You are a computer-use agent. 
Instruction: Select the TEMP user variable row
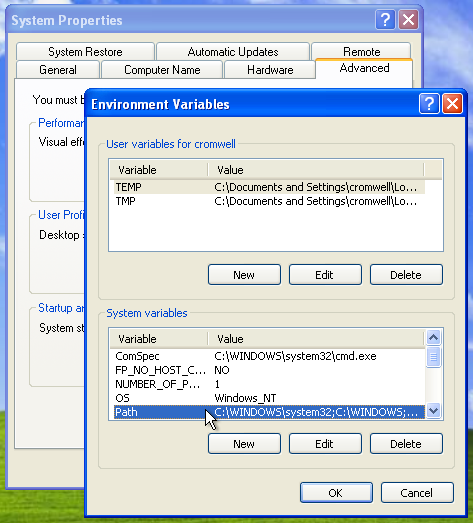click(x=270, y=187)
